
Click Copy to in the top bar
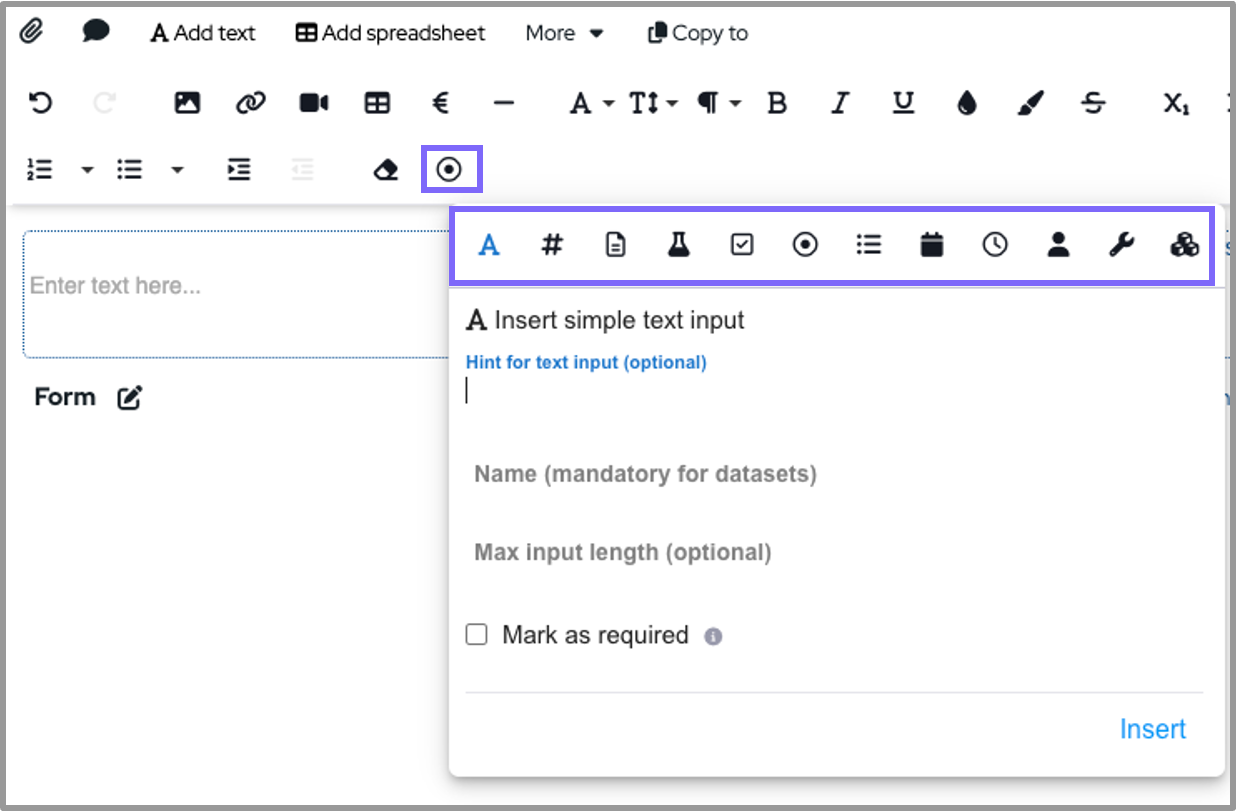[x=698, y=33]
